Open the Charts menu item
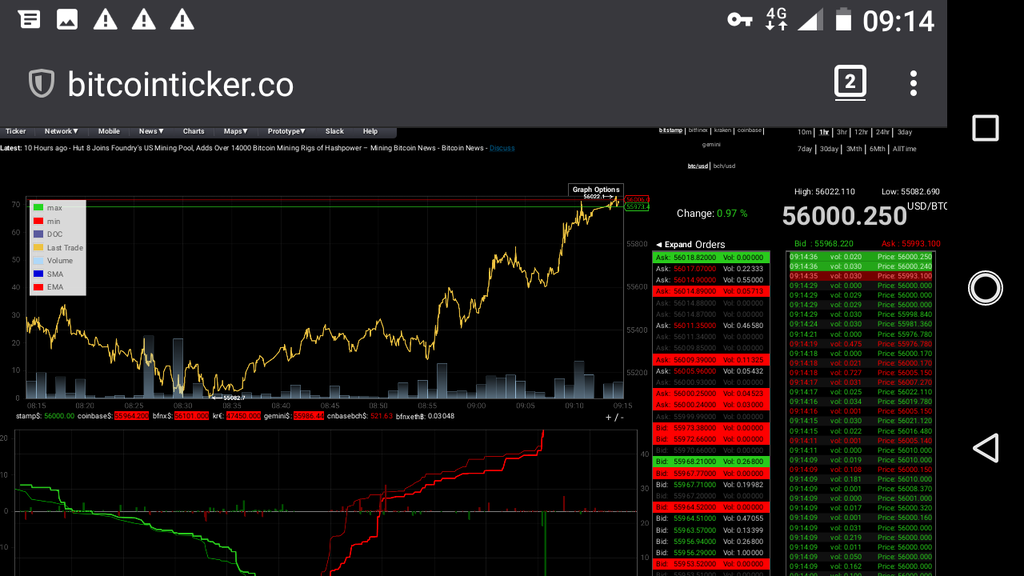 pyautogui.click(x=193, y=131)
